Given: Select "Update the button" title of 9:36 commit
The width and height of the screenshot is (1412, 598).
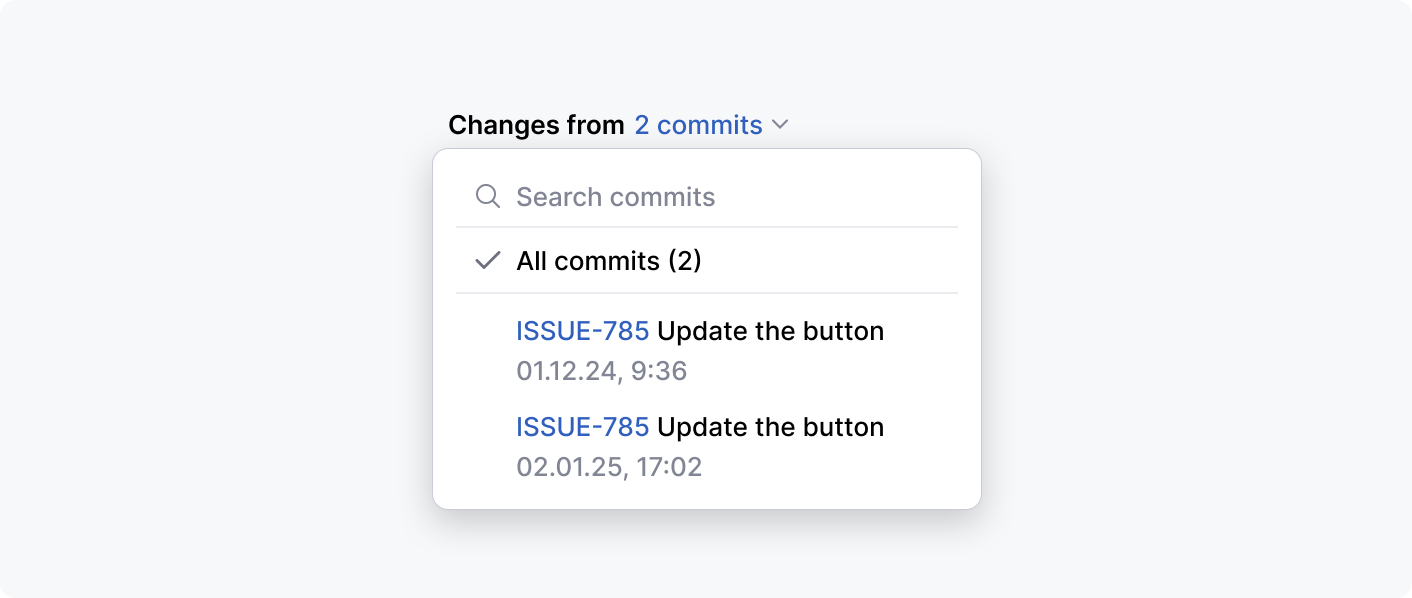Looking at the screenshot, I should (770, 331).
